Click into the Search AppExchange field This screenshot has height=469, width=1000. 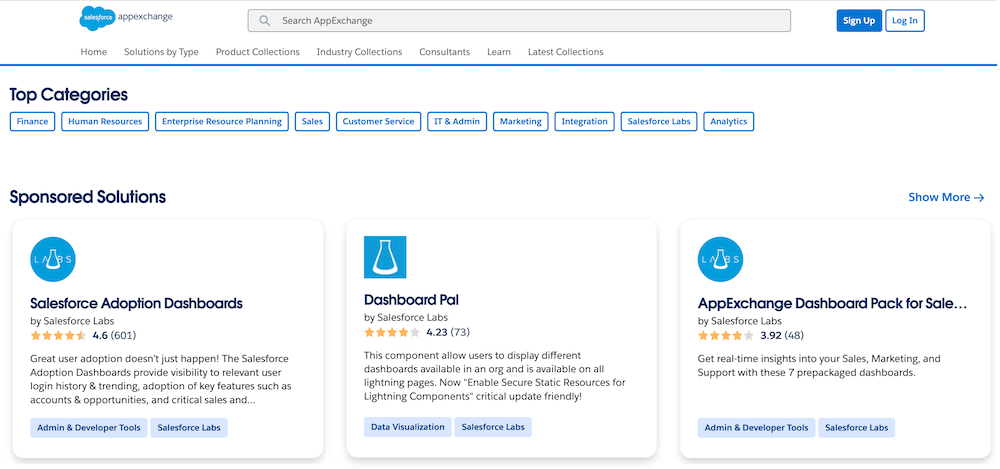pyautogui.click(x=519, y=20)
